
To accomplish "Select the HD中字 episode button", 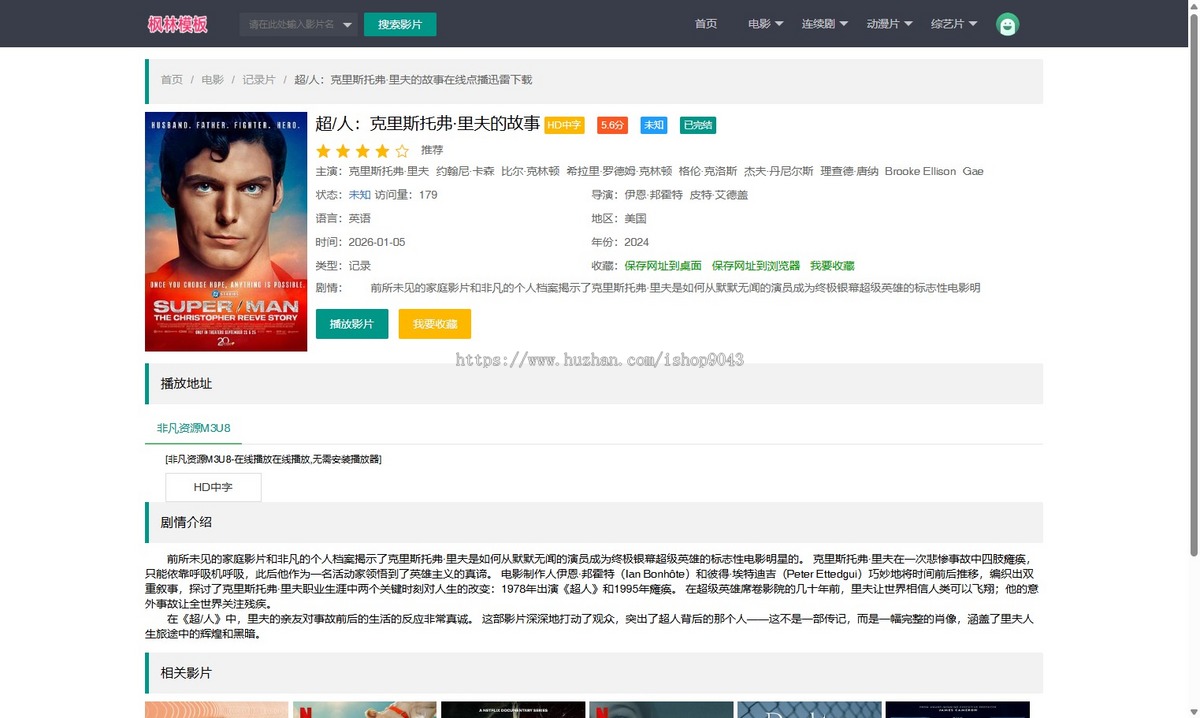I will click(x=213, y=487).
